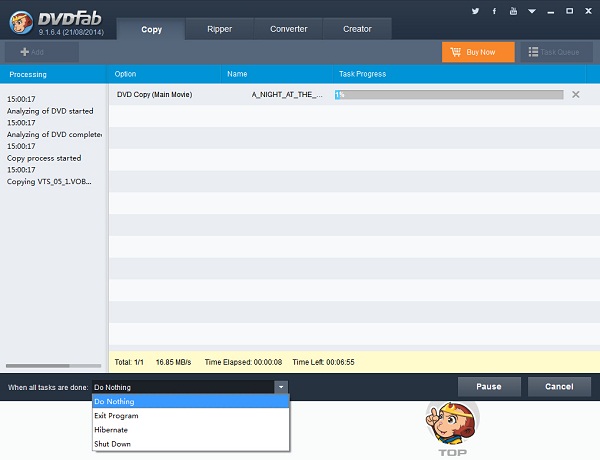Click the plus icon on Add
This screenshot has height=460, width=600.
click(x=24, y=52)
